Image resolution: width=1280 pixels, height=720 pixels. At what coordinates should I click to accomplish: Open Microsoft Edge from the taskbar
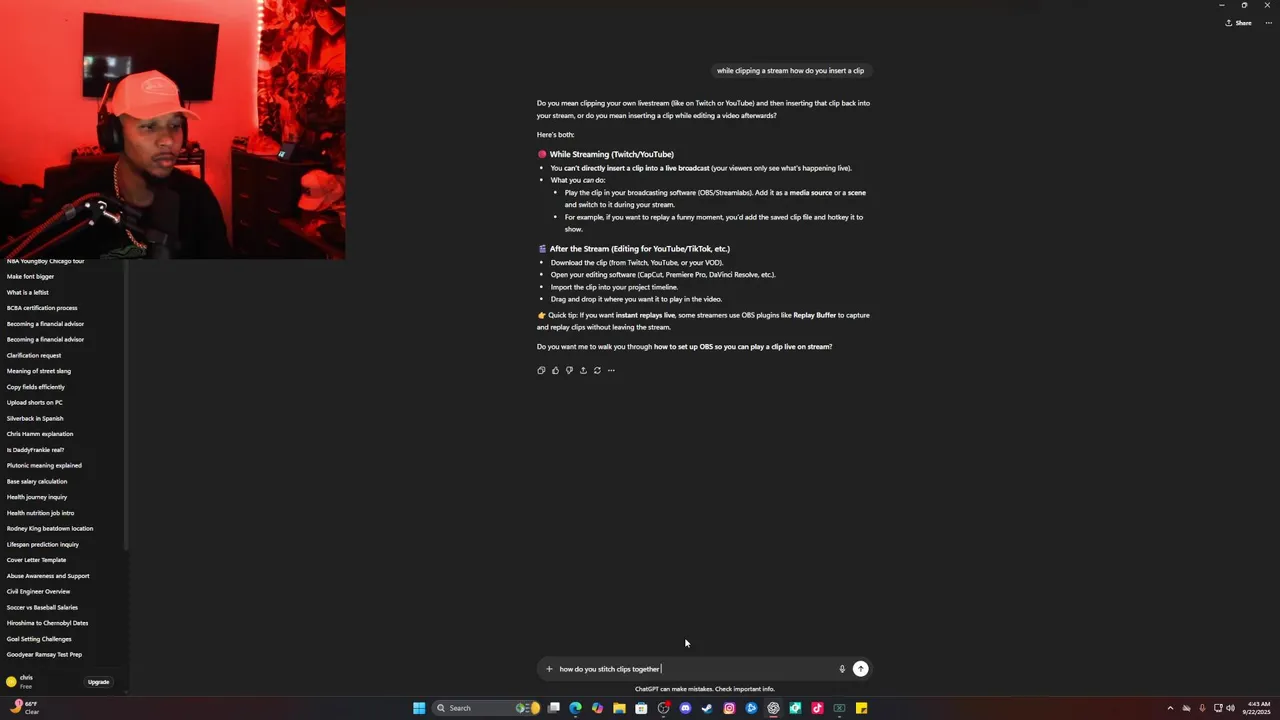(x=575, y=708)
